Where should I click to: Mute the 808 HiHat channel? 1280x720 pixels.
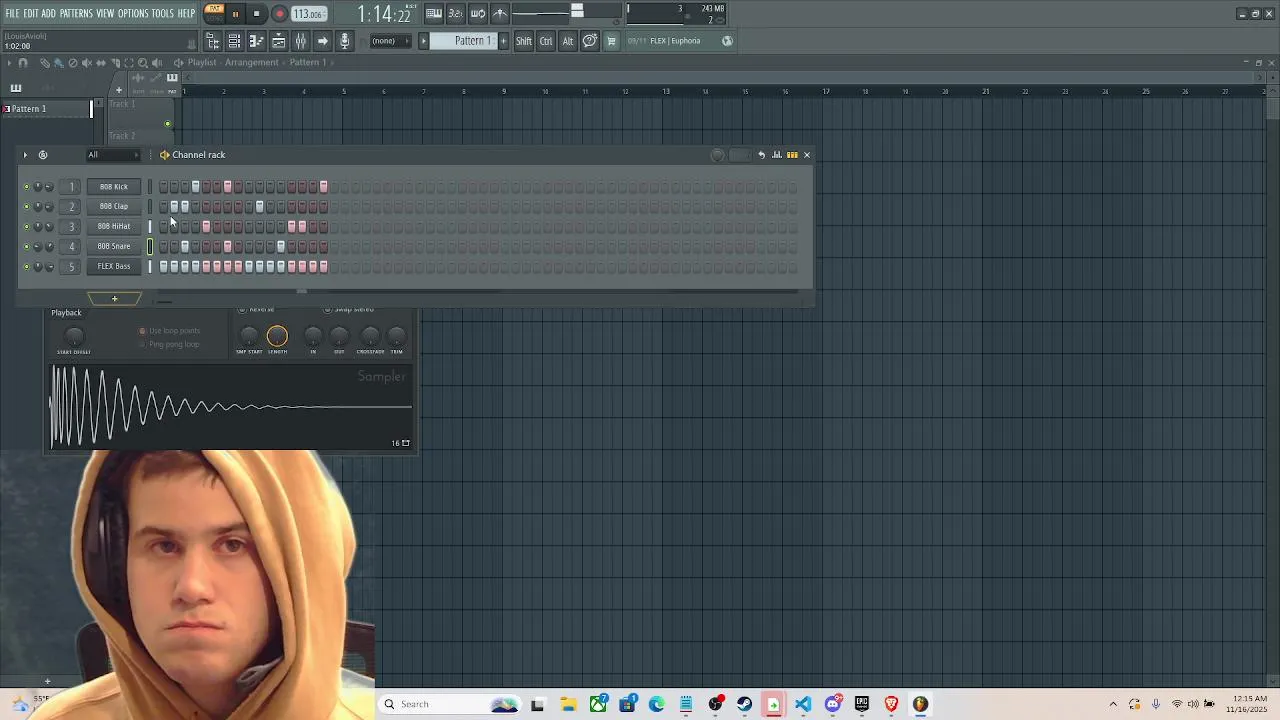[x=27, y=227]
